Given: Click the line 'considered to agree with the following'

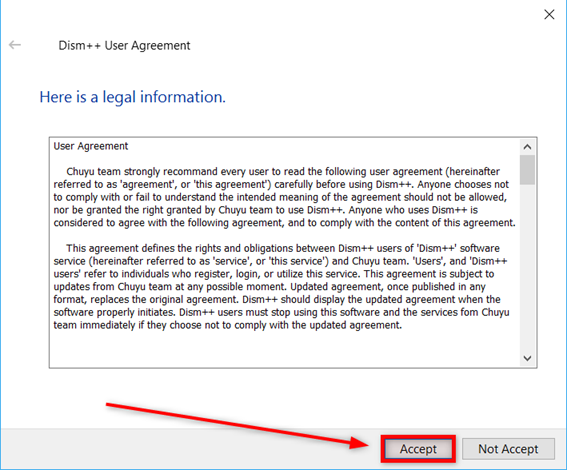Looking at the screenshot, I should coord(284,223).
